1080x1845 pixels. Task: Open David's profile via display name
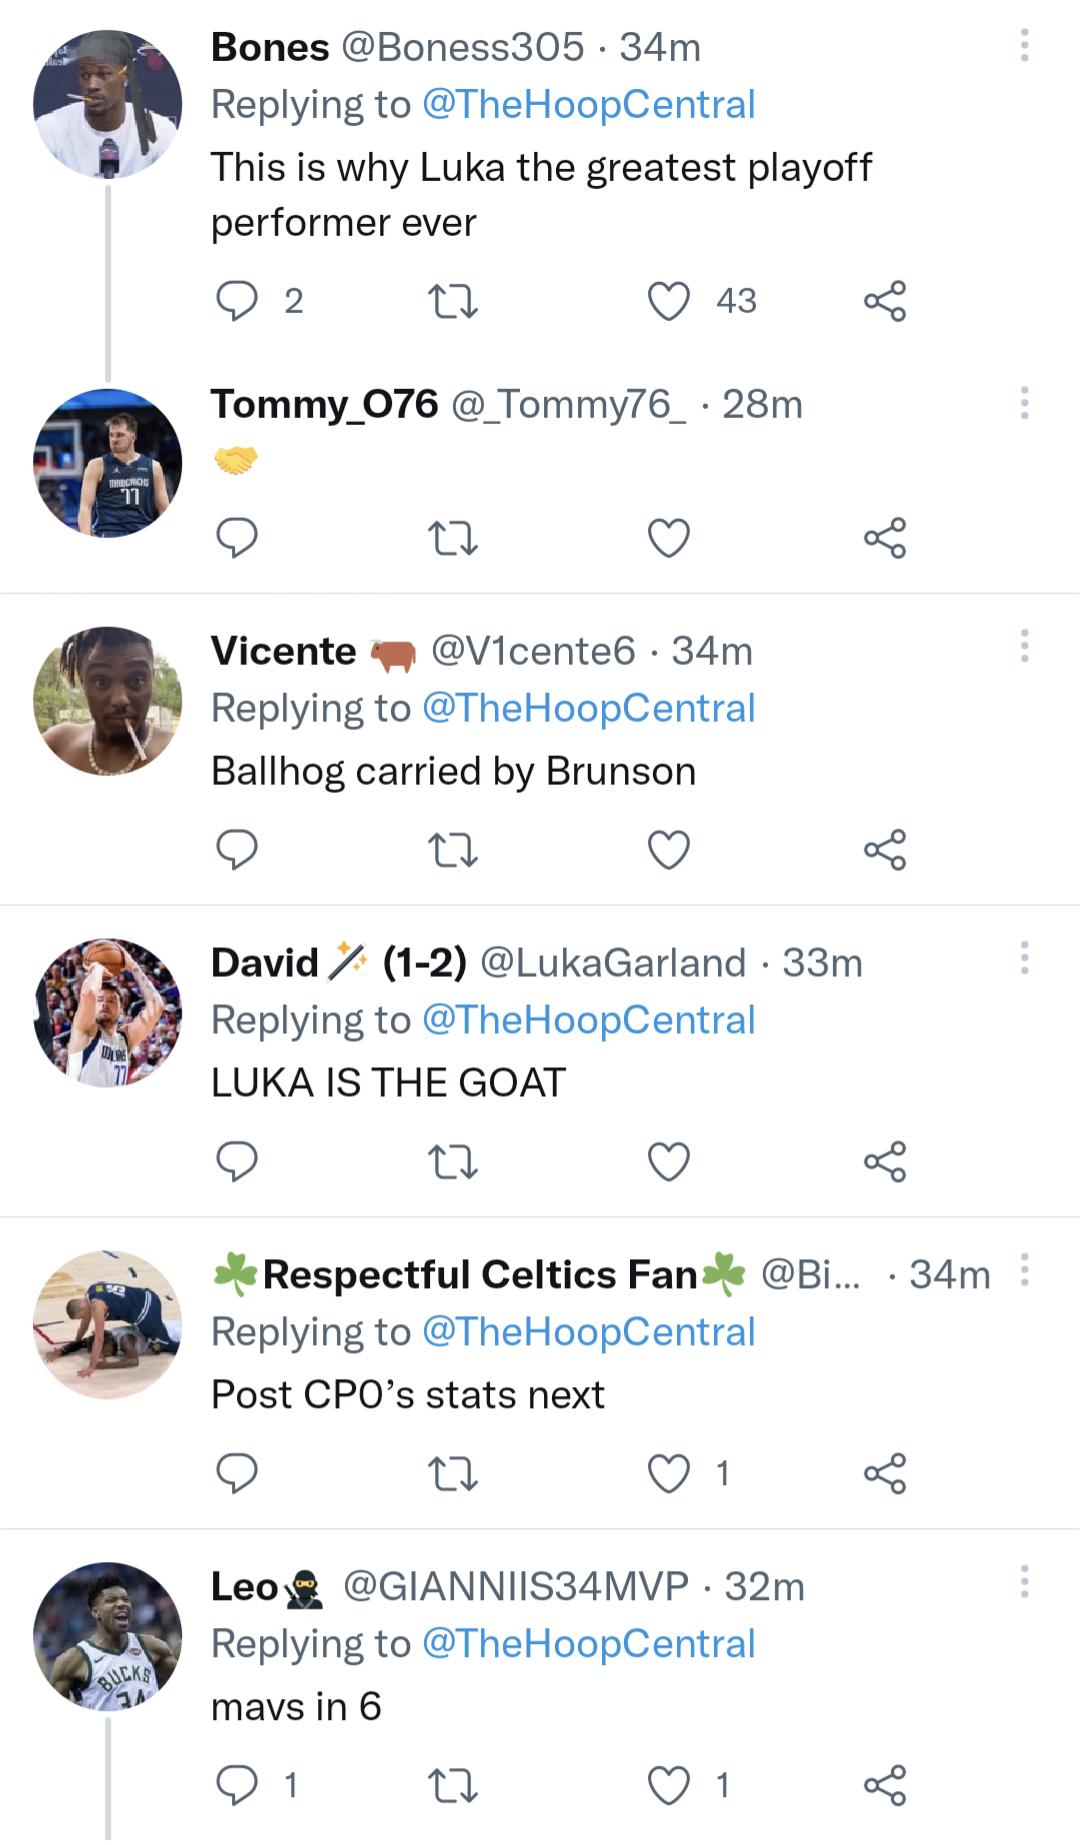coord(265,963)
